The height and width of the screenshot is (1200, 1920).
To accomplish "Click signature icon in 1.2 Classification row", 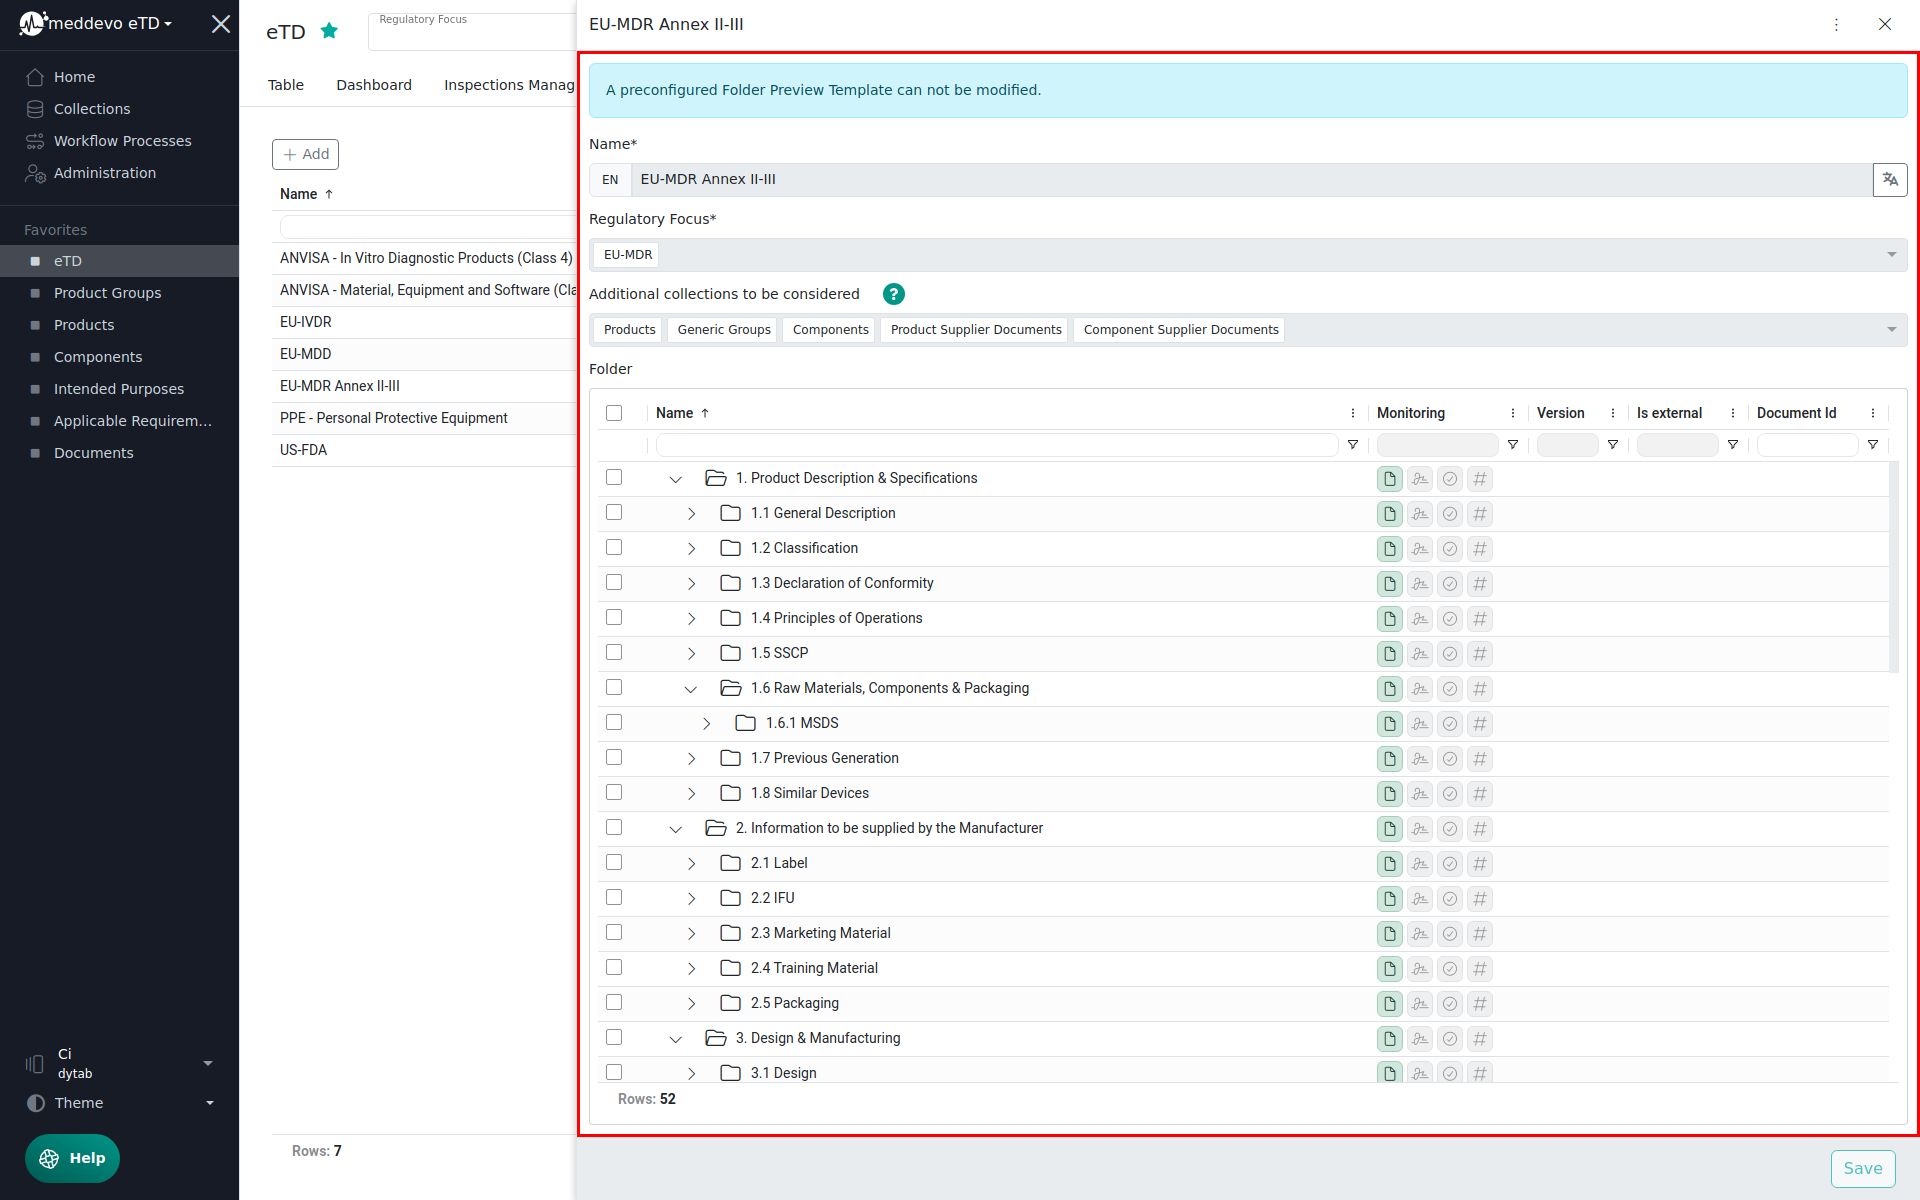I will click(1419, 549).
